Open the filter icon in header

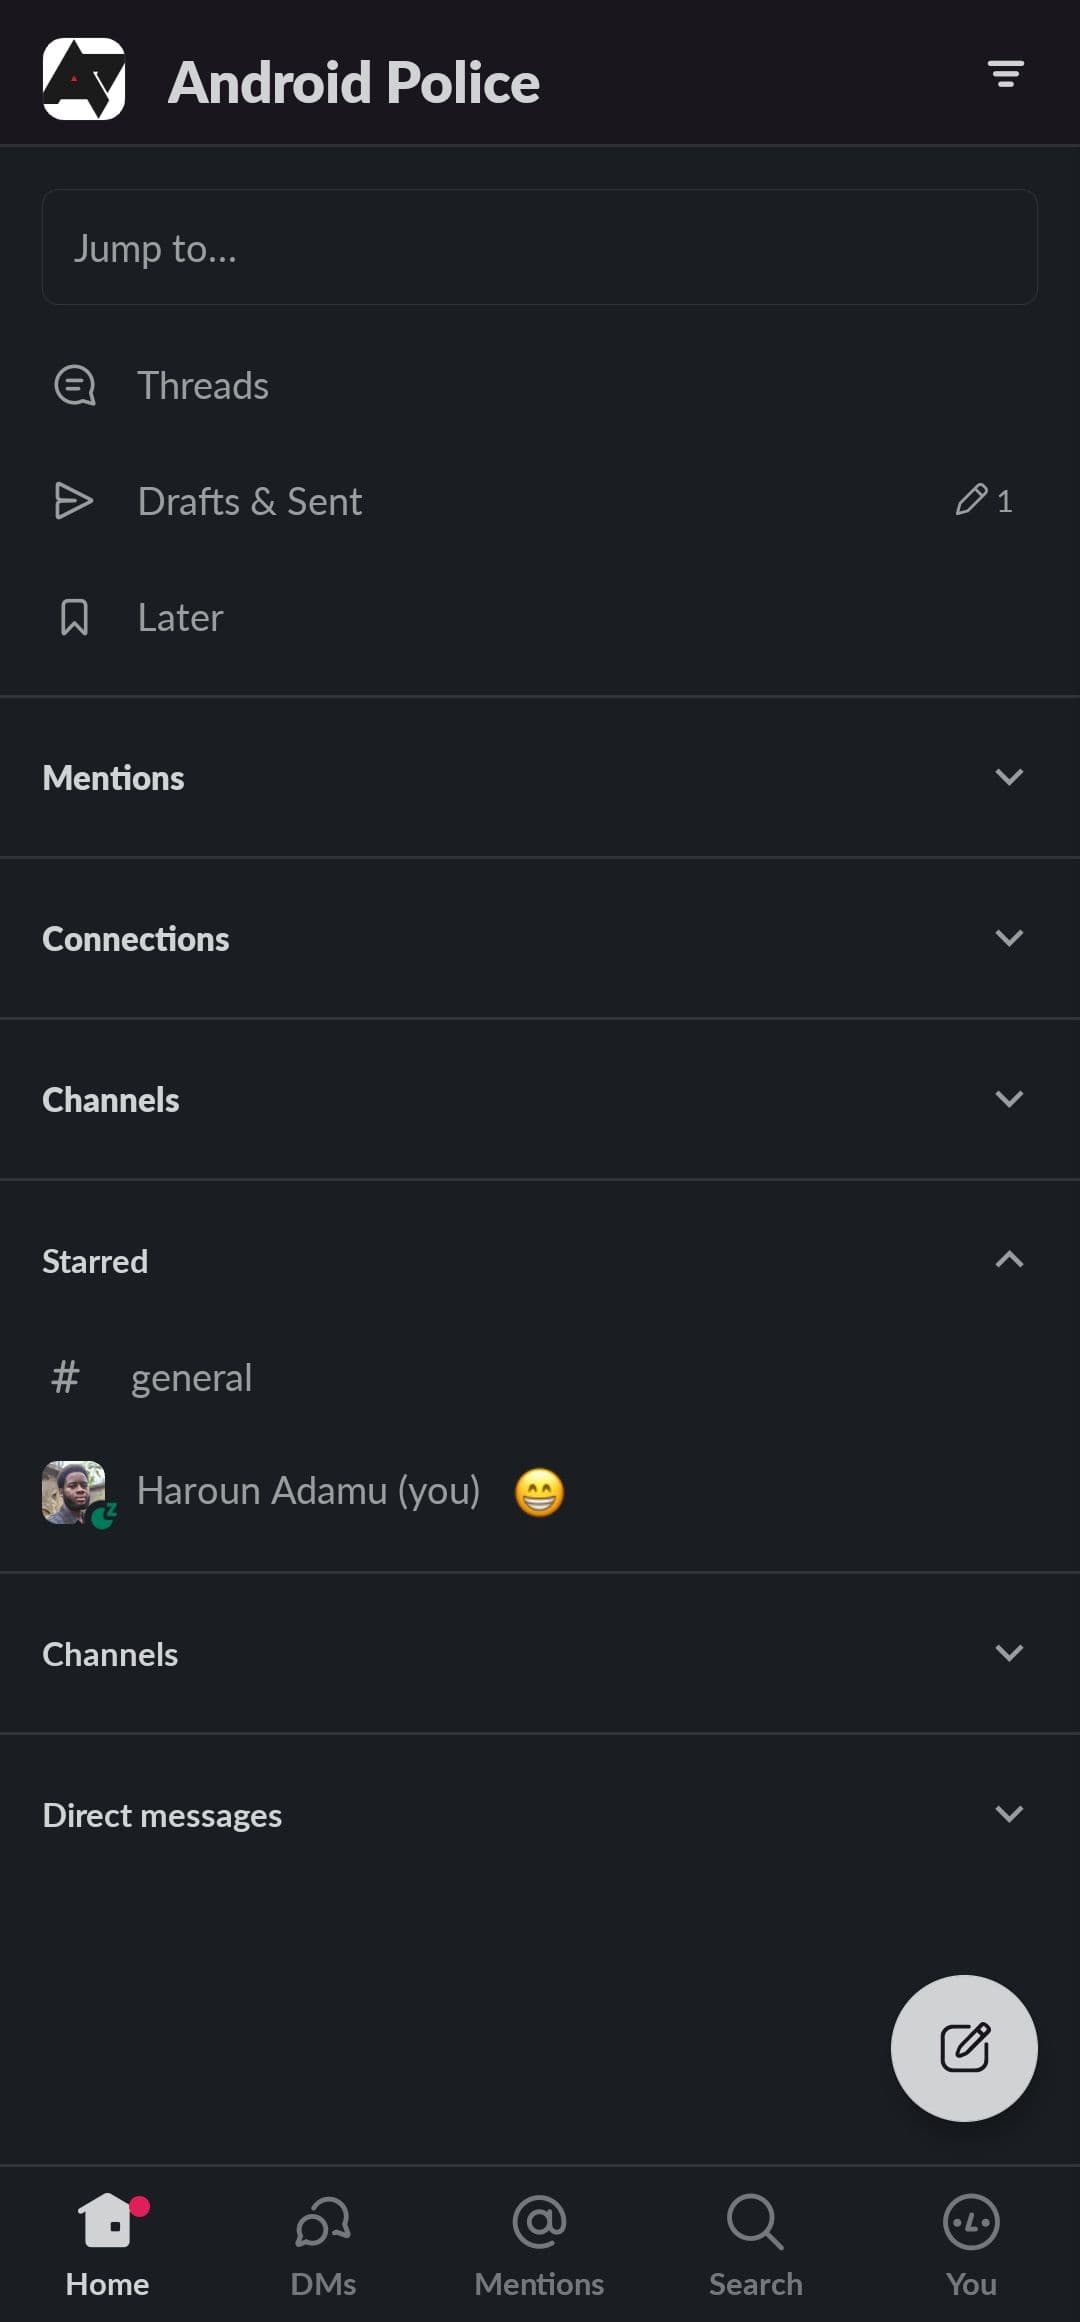(1005, 74)
